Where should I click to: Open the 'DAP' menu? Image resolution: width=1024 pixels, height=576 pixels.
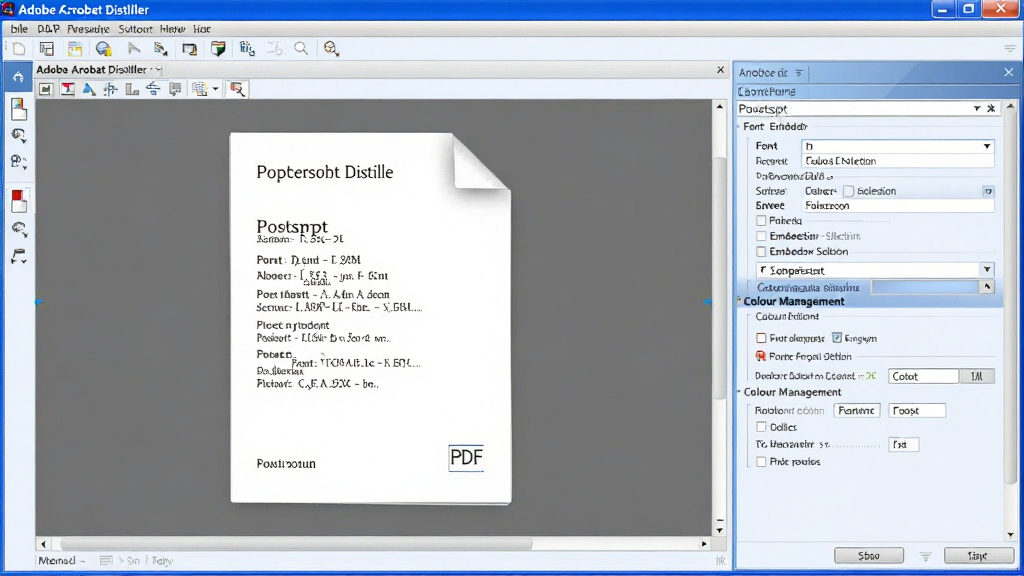(x=48, y=29)
